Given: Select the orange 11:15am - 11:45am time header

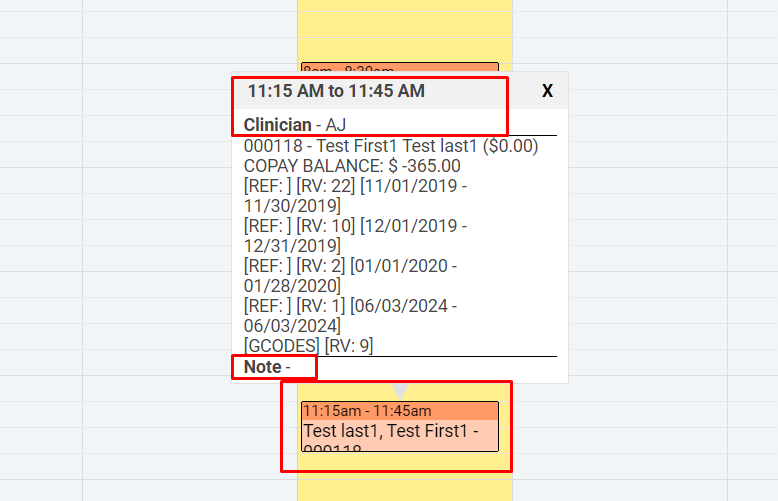Looking at the screenshot, I should coord(399,411).
